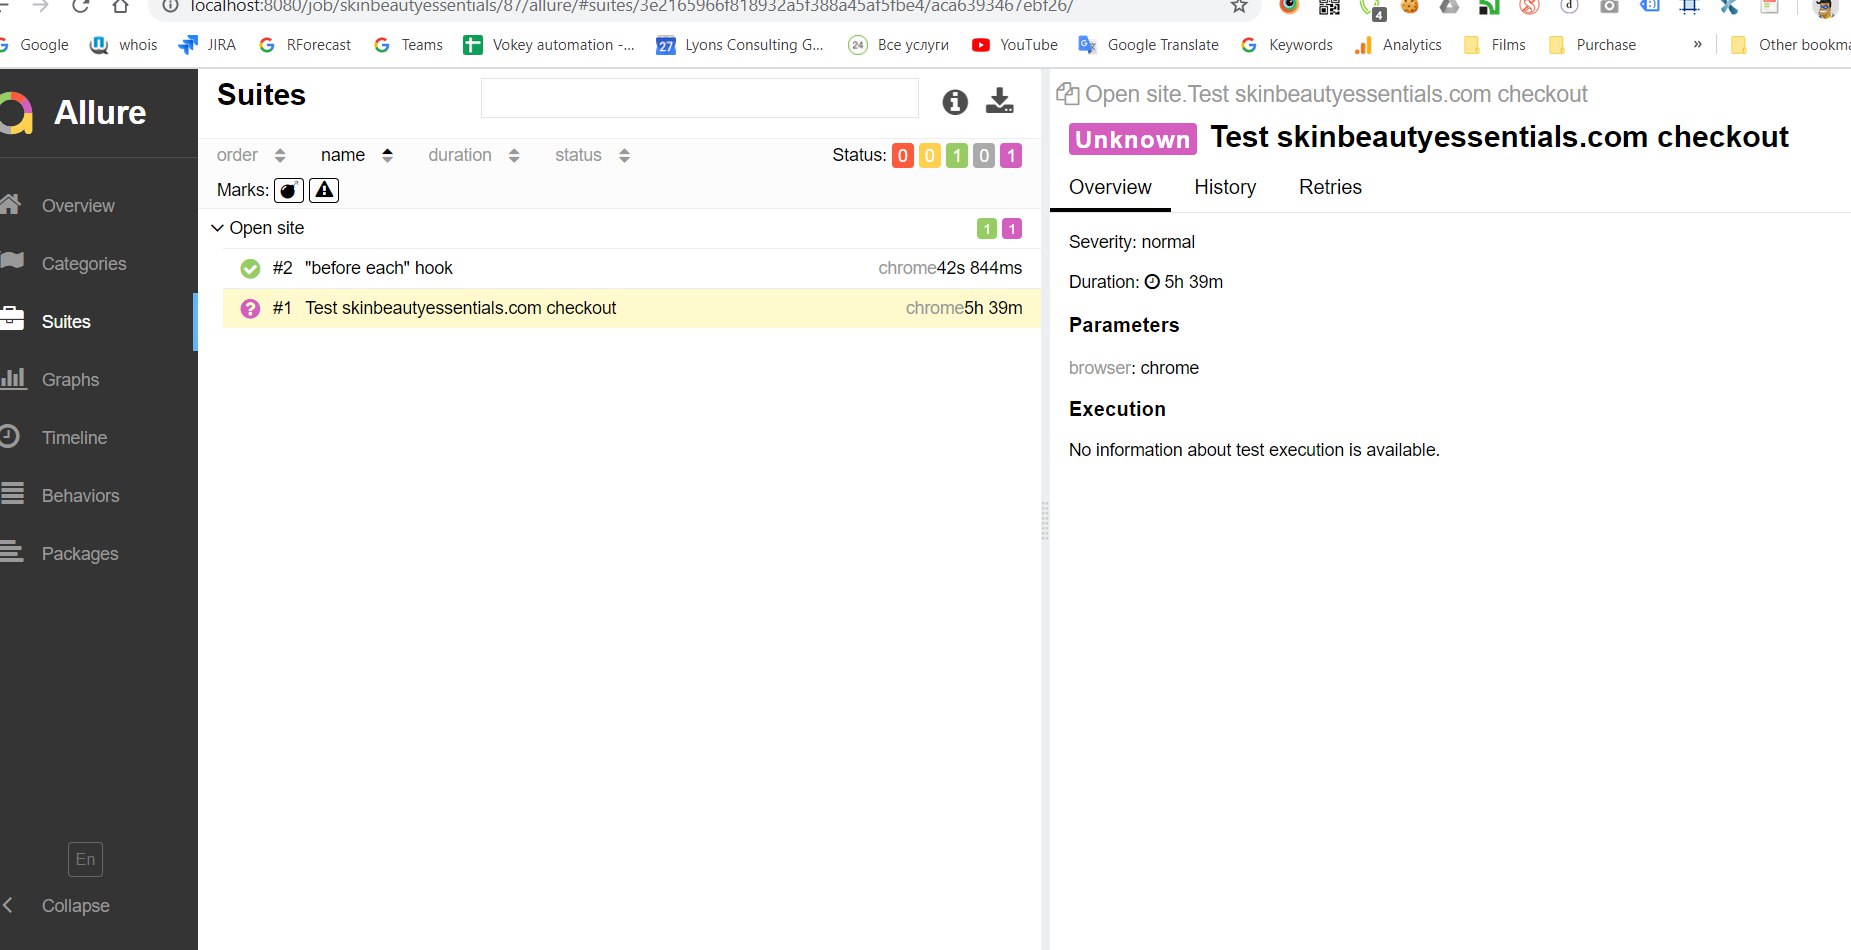The width and height of the screenshot is (1851, 950).
Task: Open the Films bookmarks folder
Action: tap(1494, 45)
